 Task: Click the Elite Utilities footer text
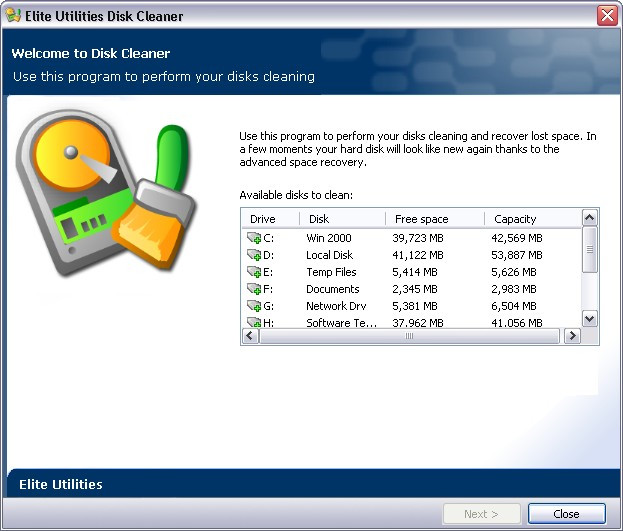point(61,484)
